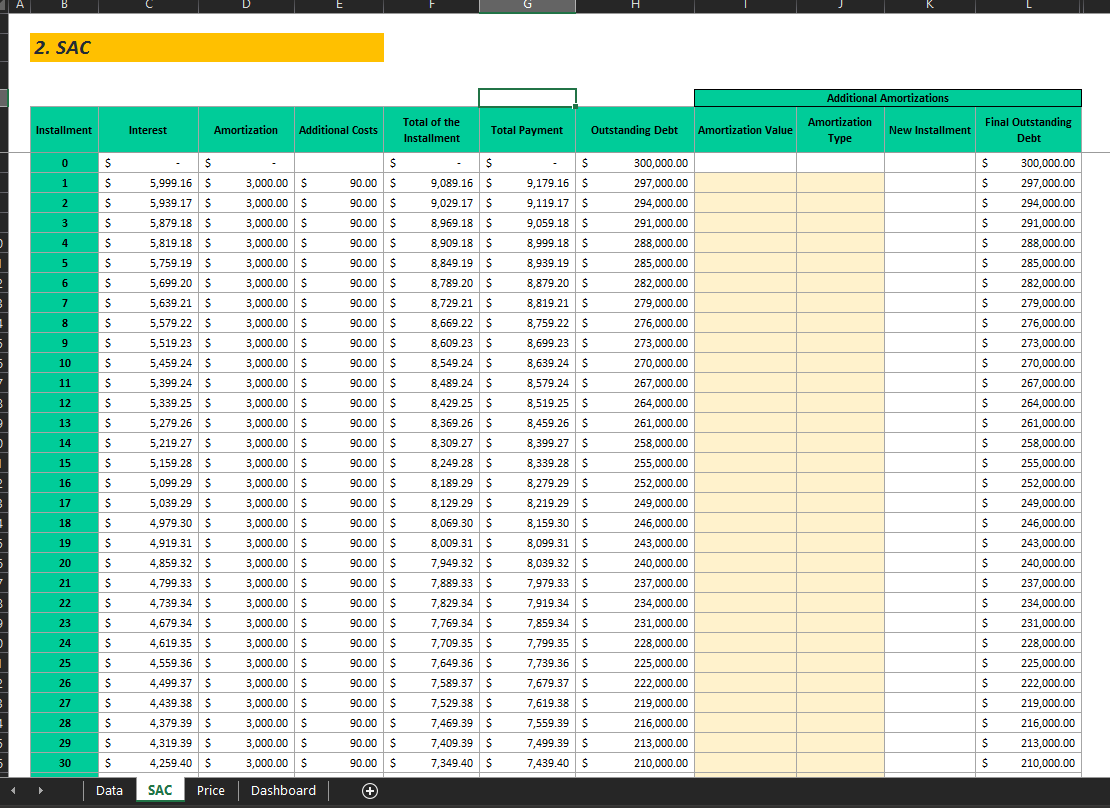1110x808 pixels.
Task: Click installment number 15 cell
Action: click(x=64, y=463)
